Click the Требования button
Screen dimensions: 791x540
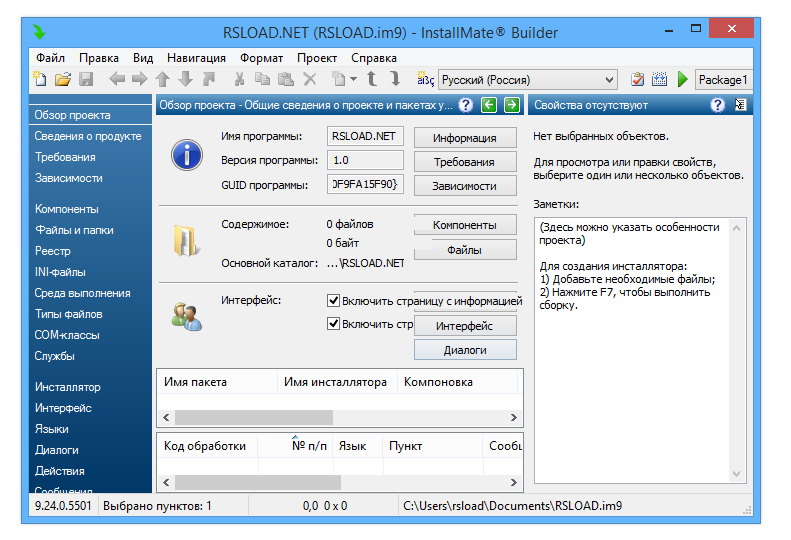pos(465,162)
